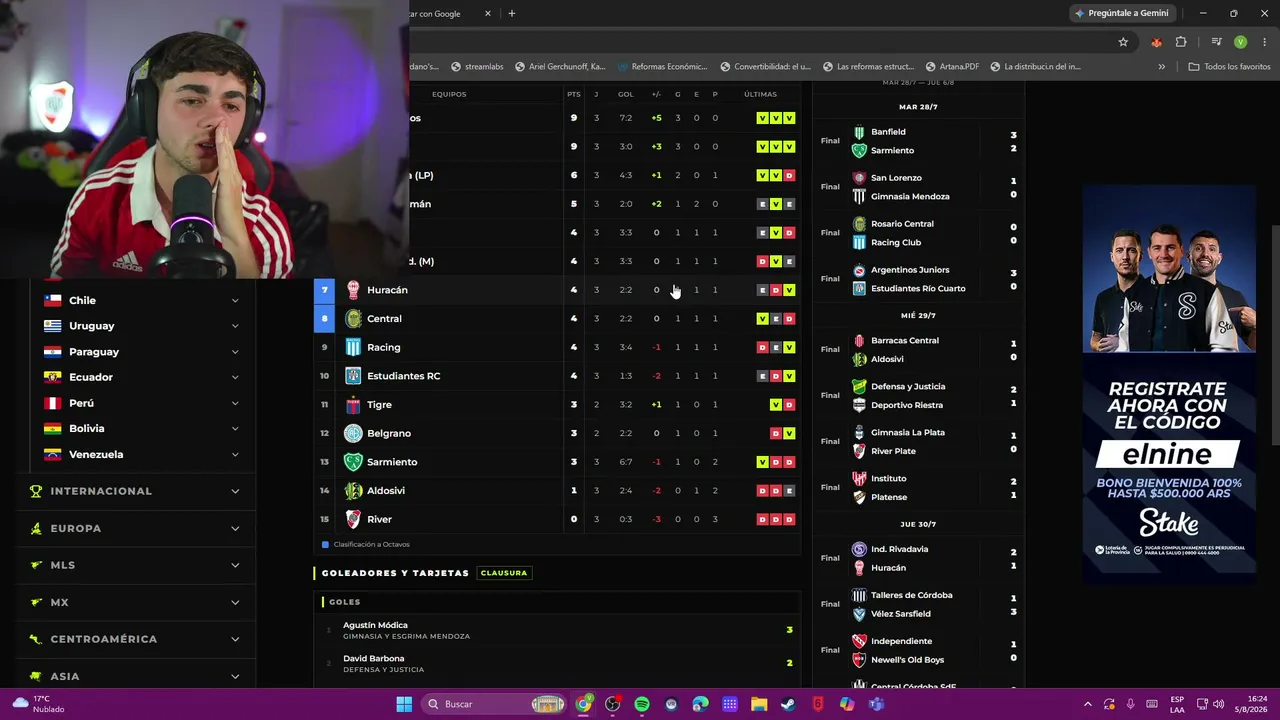This screenshot has width=1280, height=720.
Task: Expand the Perú leagues list
Action: (x=235, y=403)
